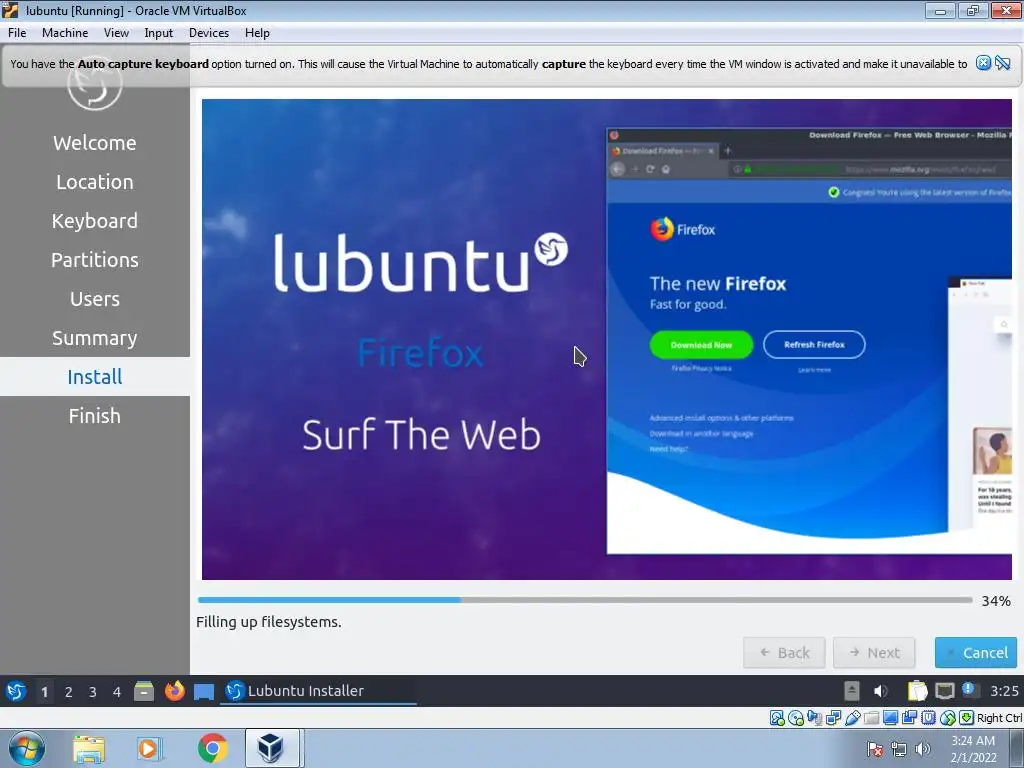The image size is (1024, 768).
Task: Open Windows Media Player from taskbar
Action: (x=150, y=748)
